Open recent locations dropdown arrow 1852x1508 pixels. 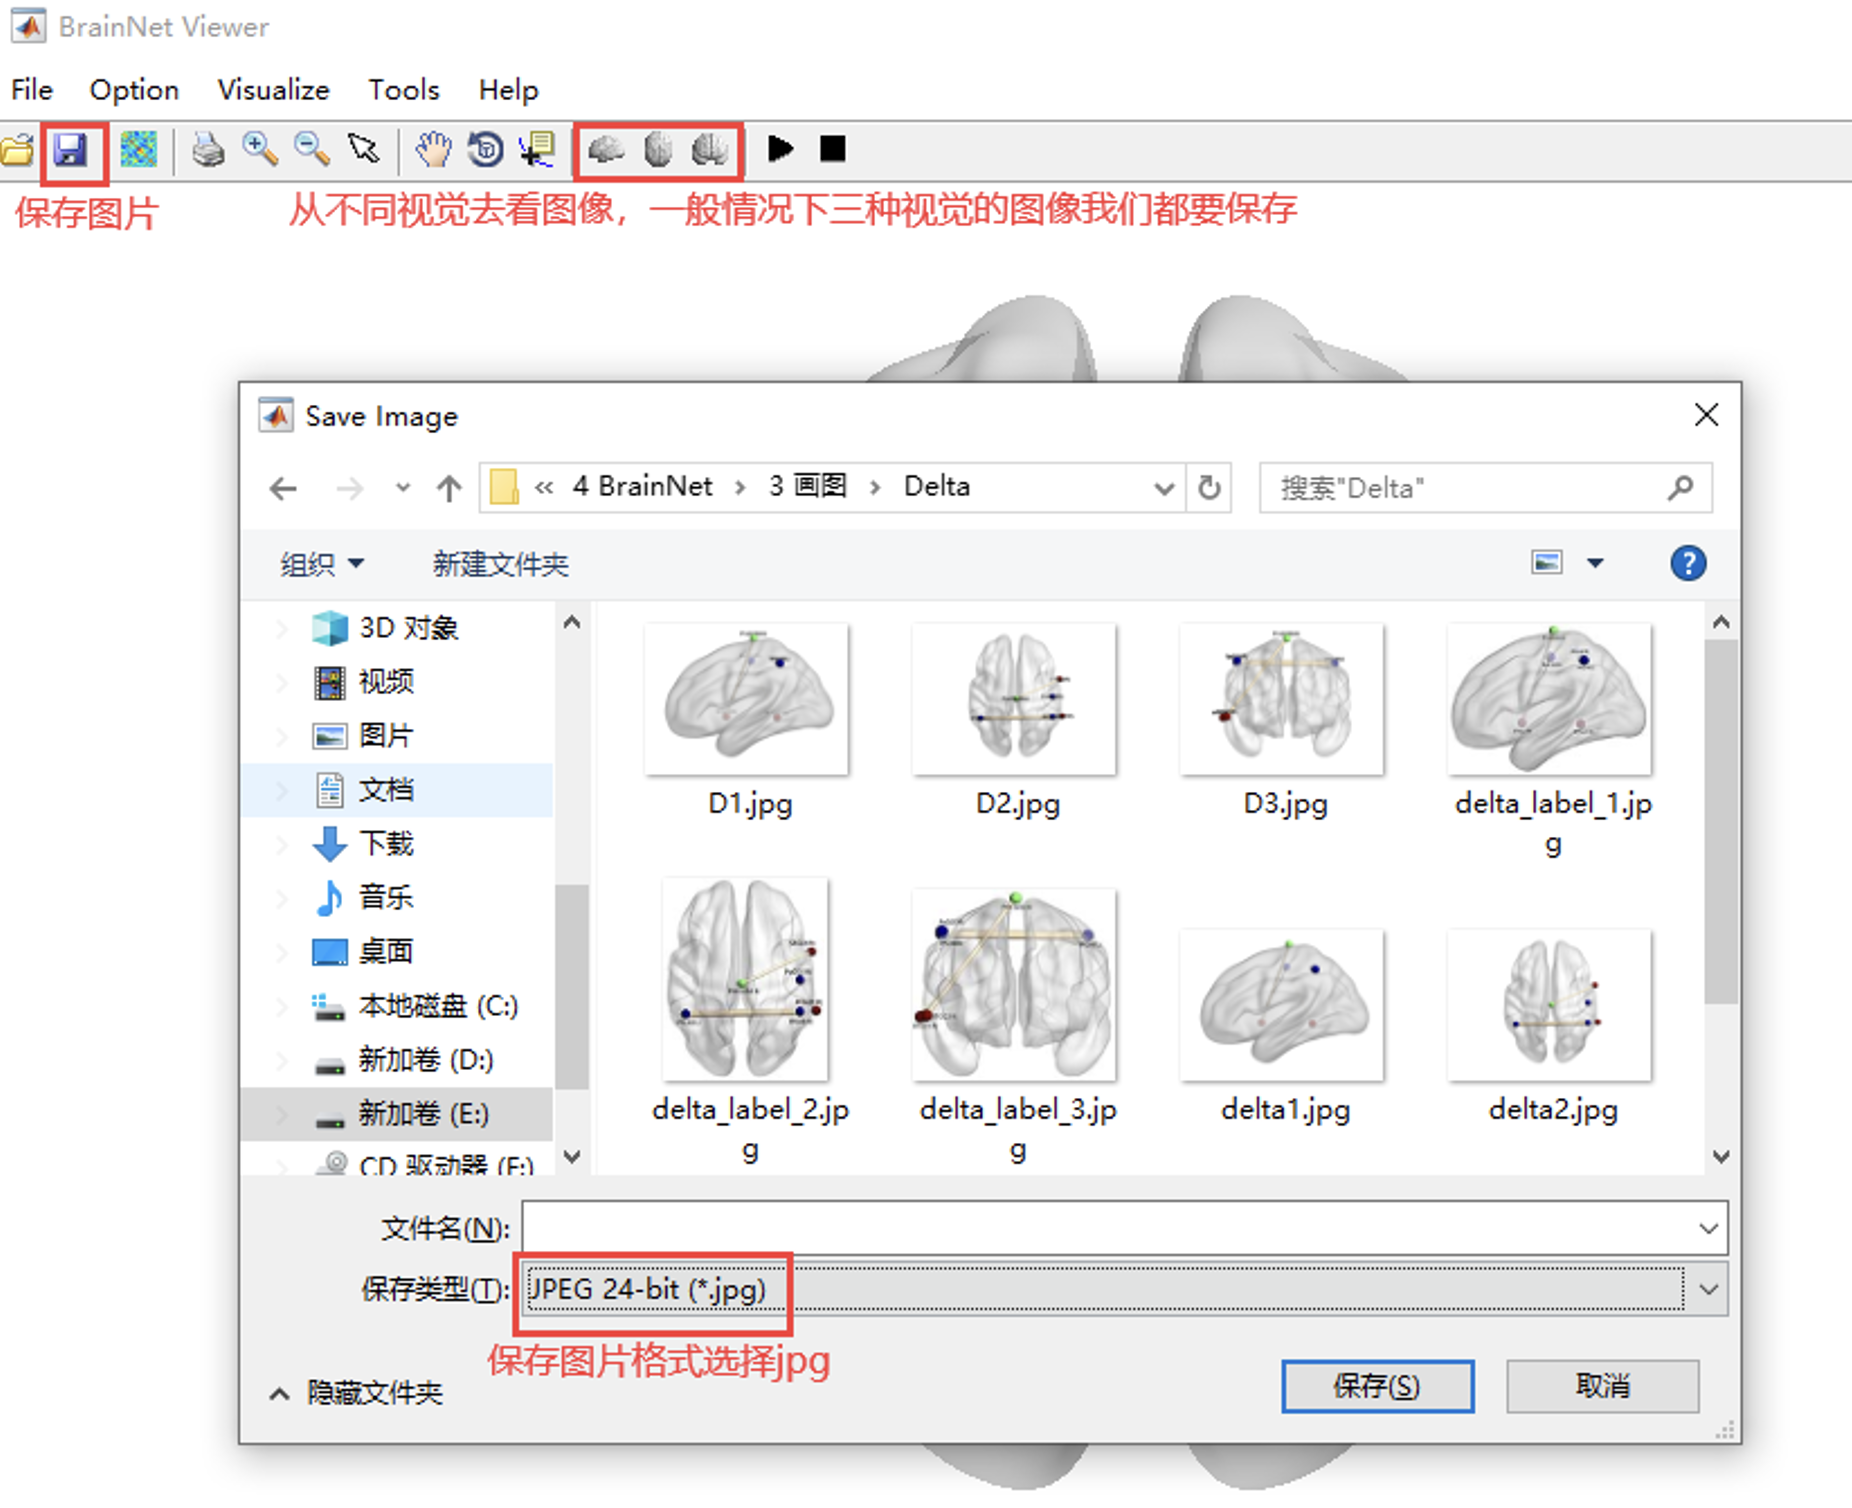click(403, 488)
